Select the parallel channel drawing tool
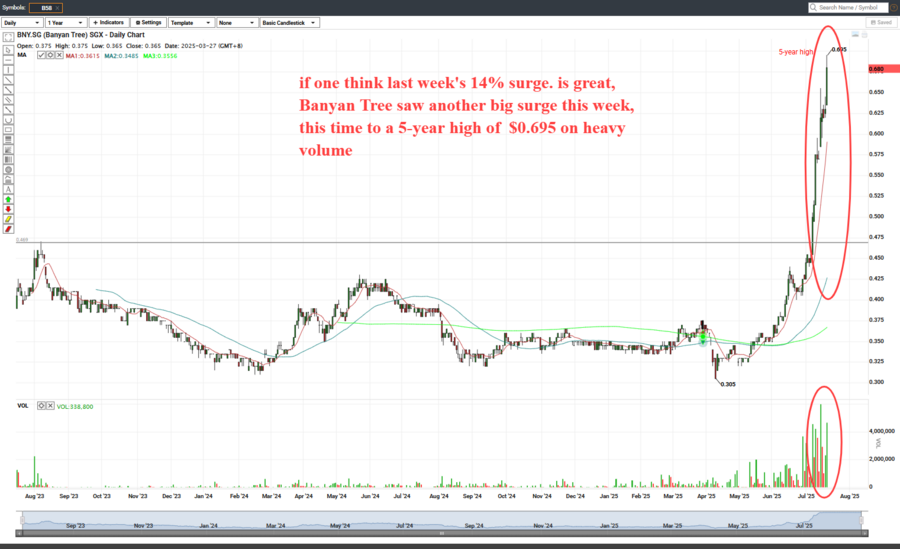This screenshot has height=549, width=900. pos(8,99)
